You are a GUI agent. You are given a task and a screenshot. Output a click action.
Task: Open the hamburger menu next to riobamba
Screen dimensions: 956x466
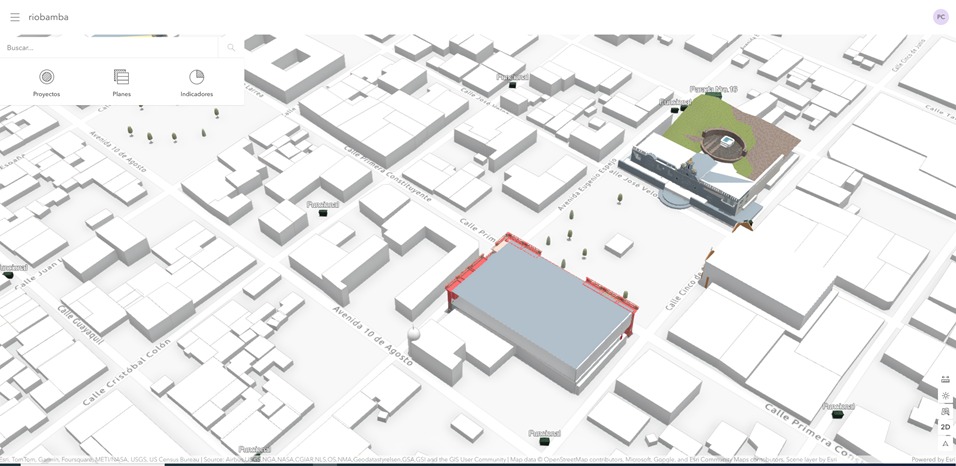(x=14, y=17)
